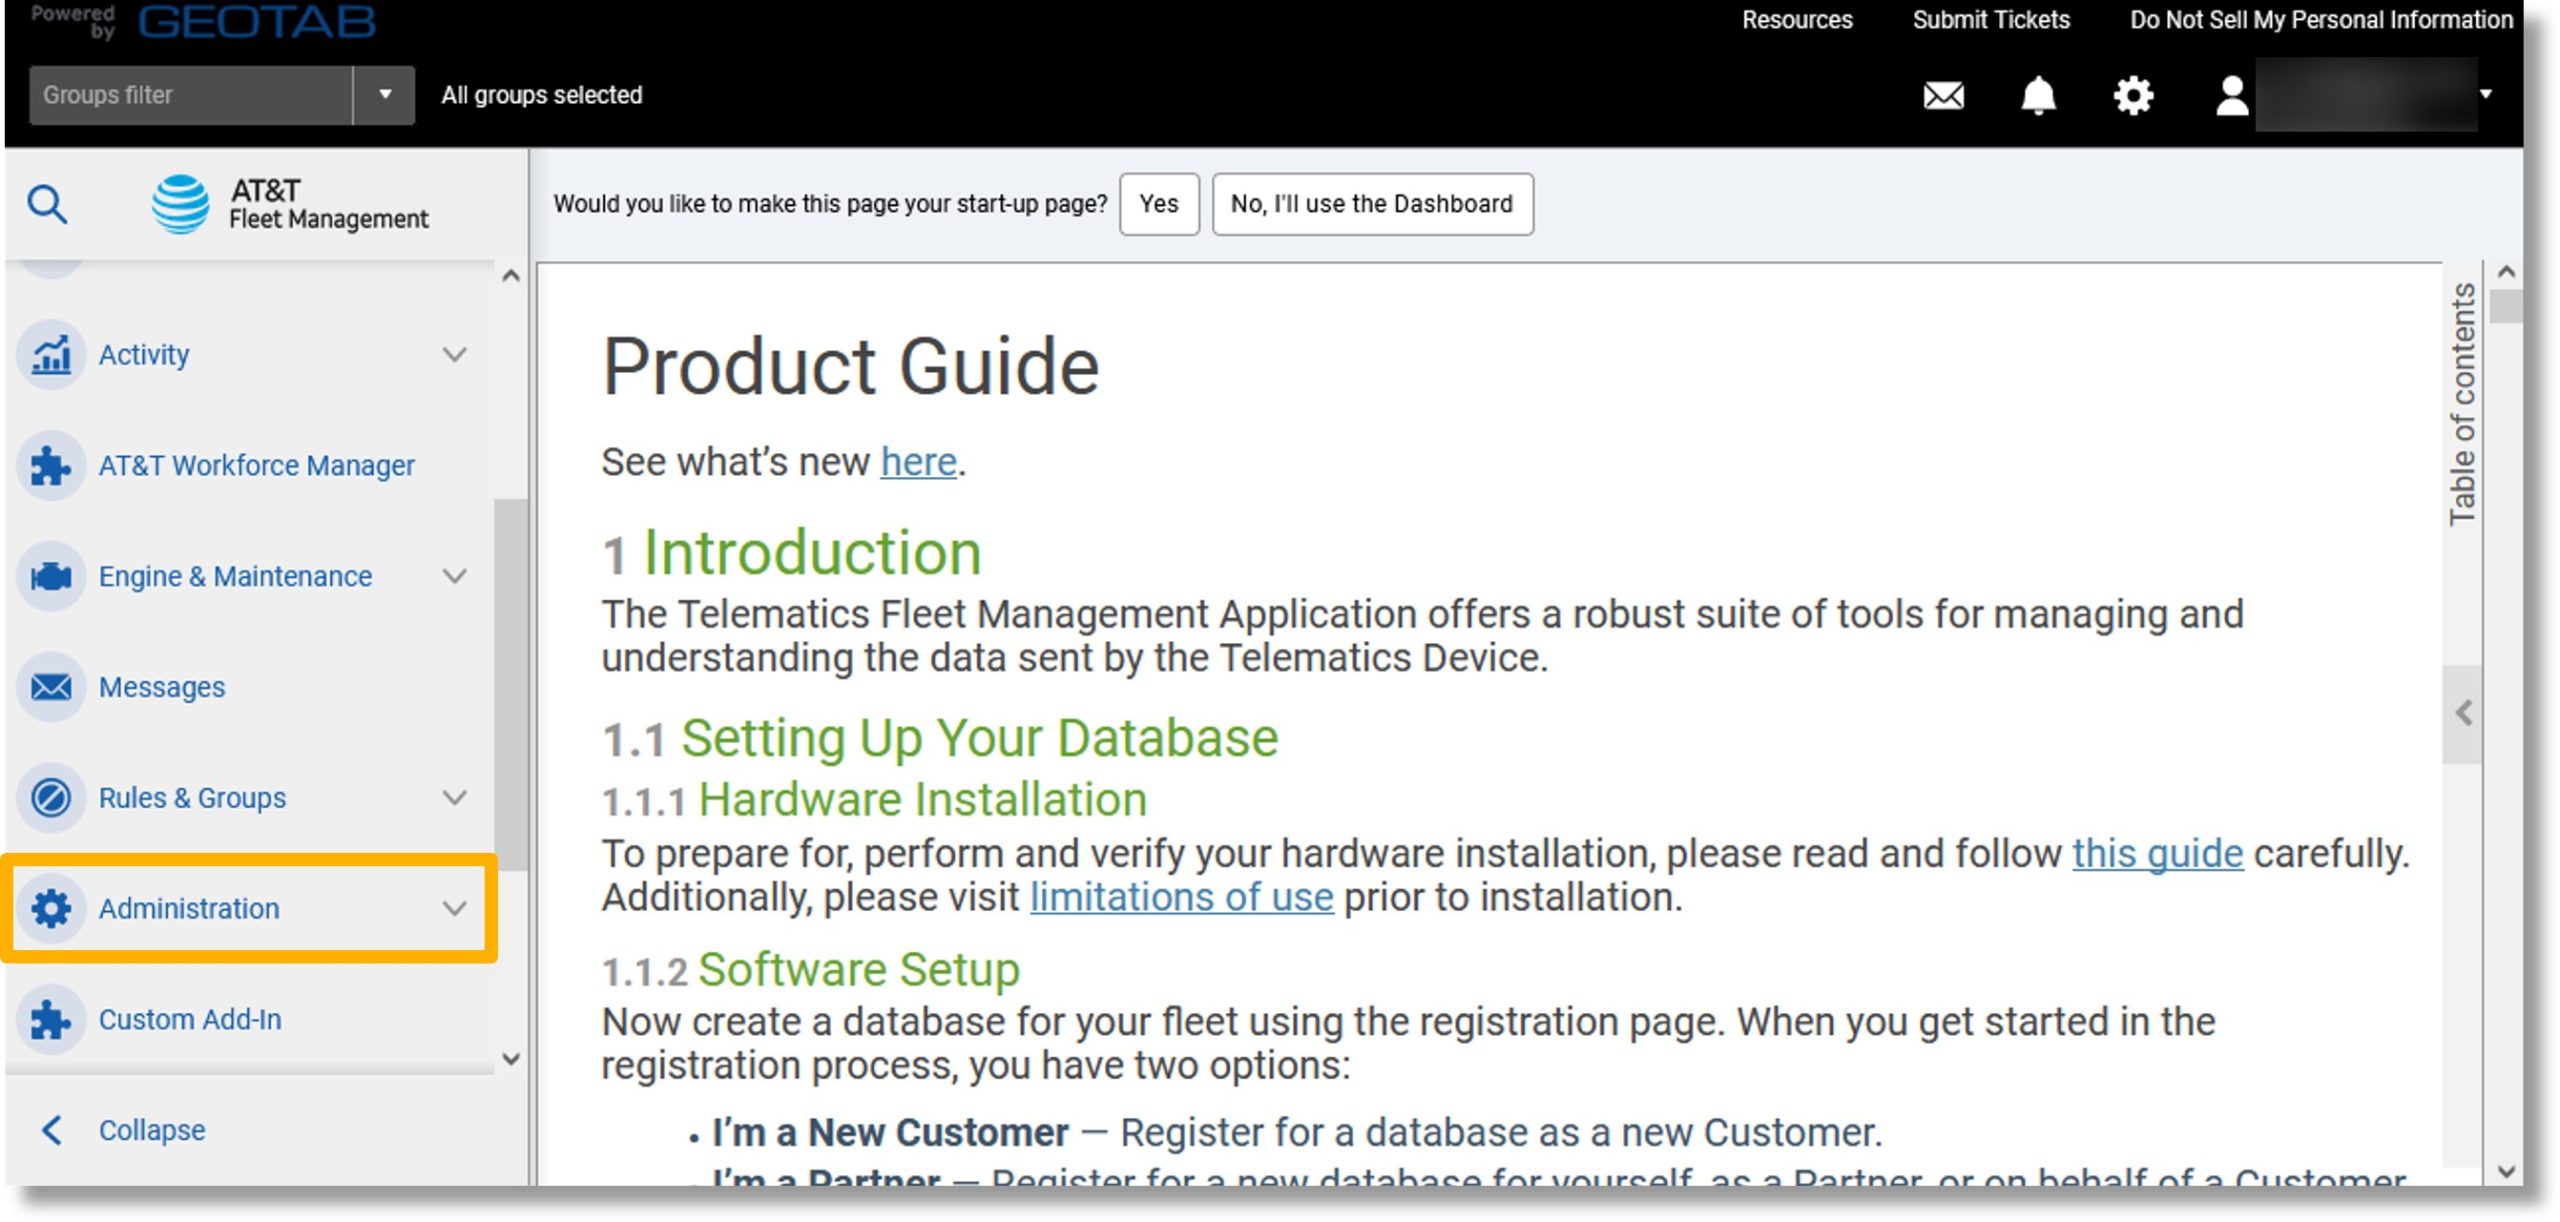The height and width of the screenshot is (1222, 2560).
Task: Click the Engine & Maintenance engine icon
Action: (x=51, y=577)
